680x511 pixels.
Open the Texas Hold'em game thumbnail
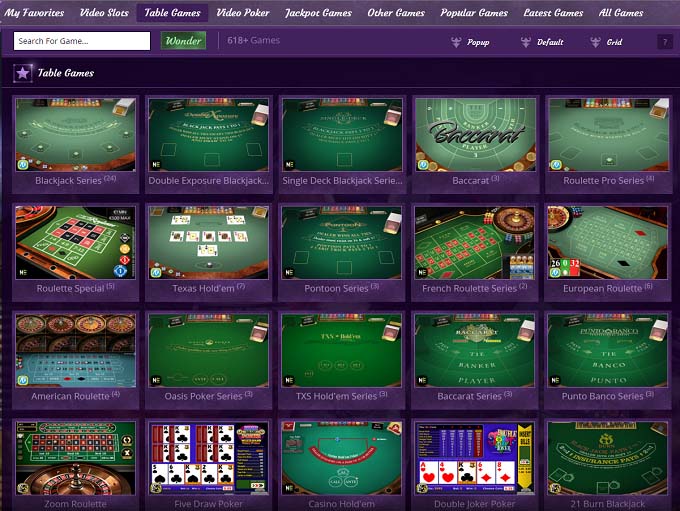[x=209, y=242]
